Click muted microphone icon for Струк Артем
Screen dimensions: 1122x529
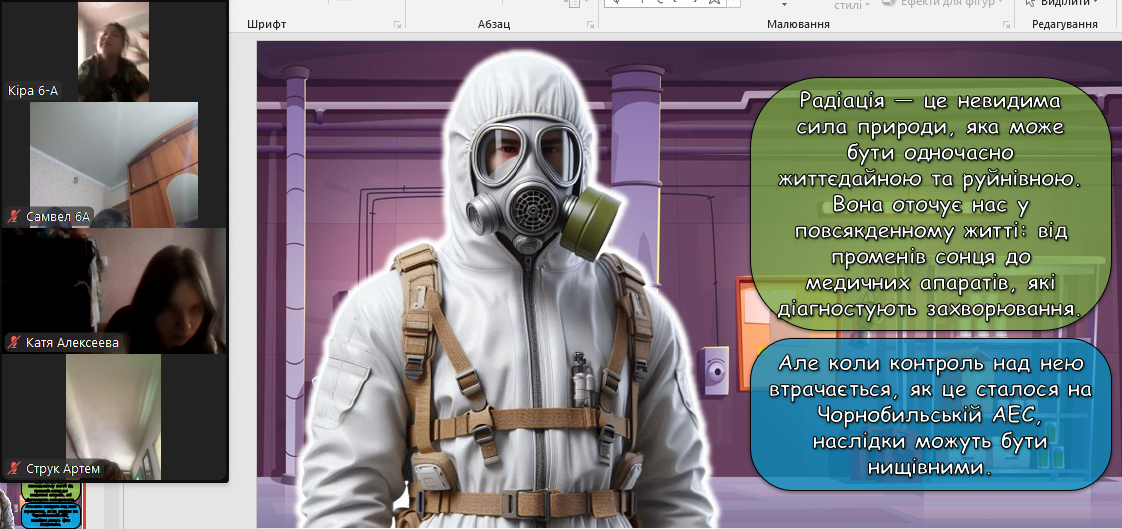[14, 470]
